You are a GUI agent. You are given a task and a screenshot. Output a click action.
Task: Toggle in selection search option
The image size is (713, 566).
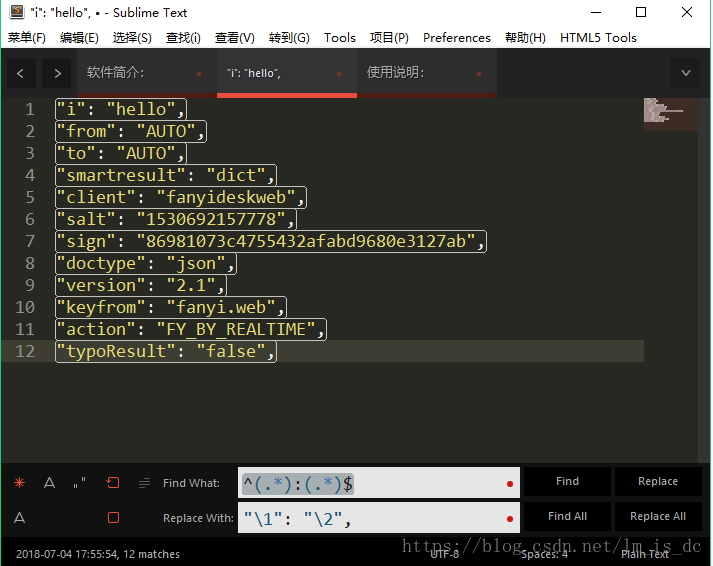(x=144, y=482)
